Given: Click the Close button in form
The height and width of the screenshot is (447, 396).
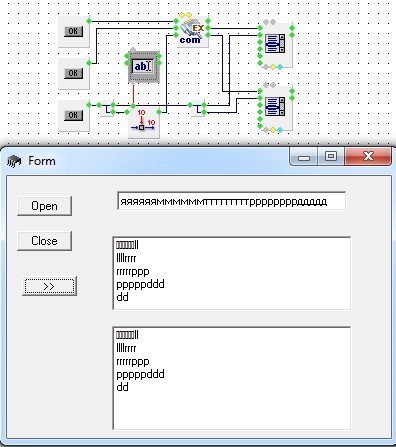Looking at the screenshot, I should coord(44,241).
